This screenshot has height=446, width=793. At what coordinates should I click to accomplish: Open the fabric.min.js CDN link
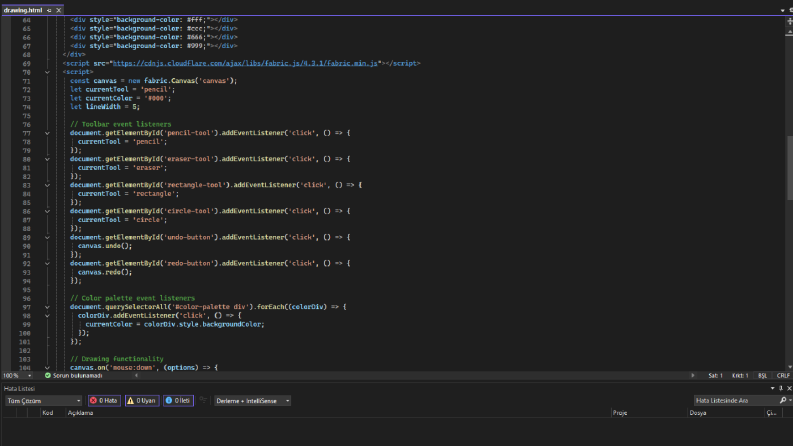point(245,63)
